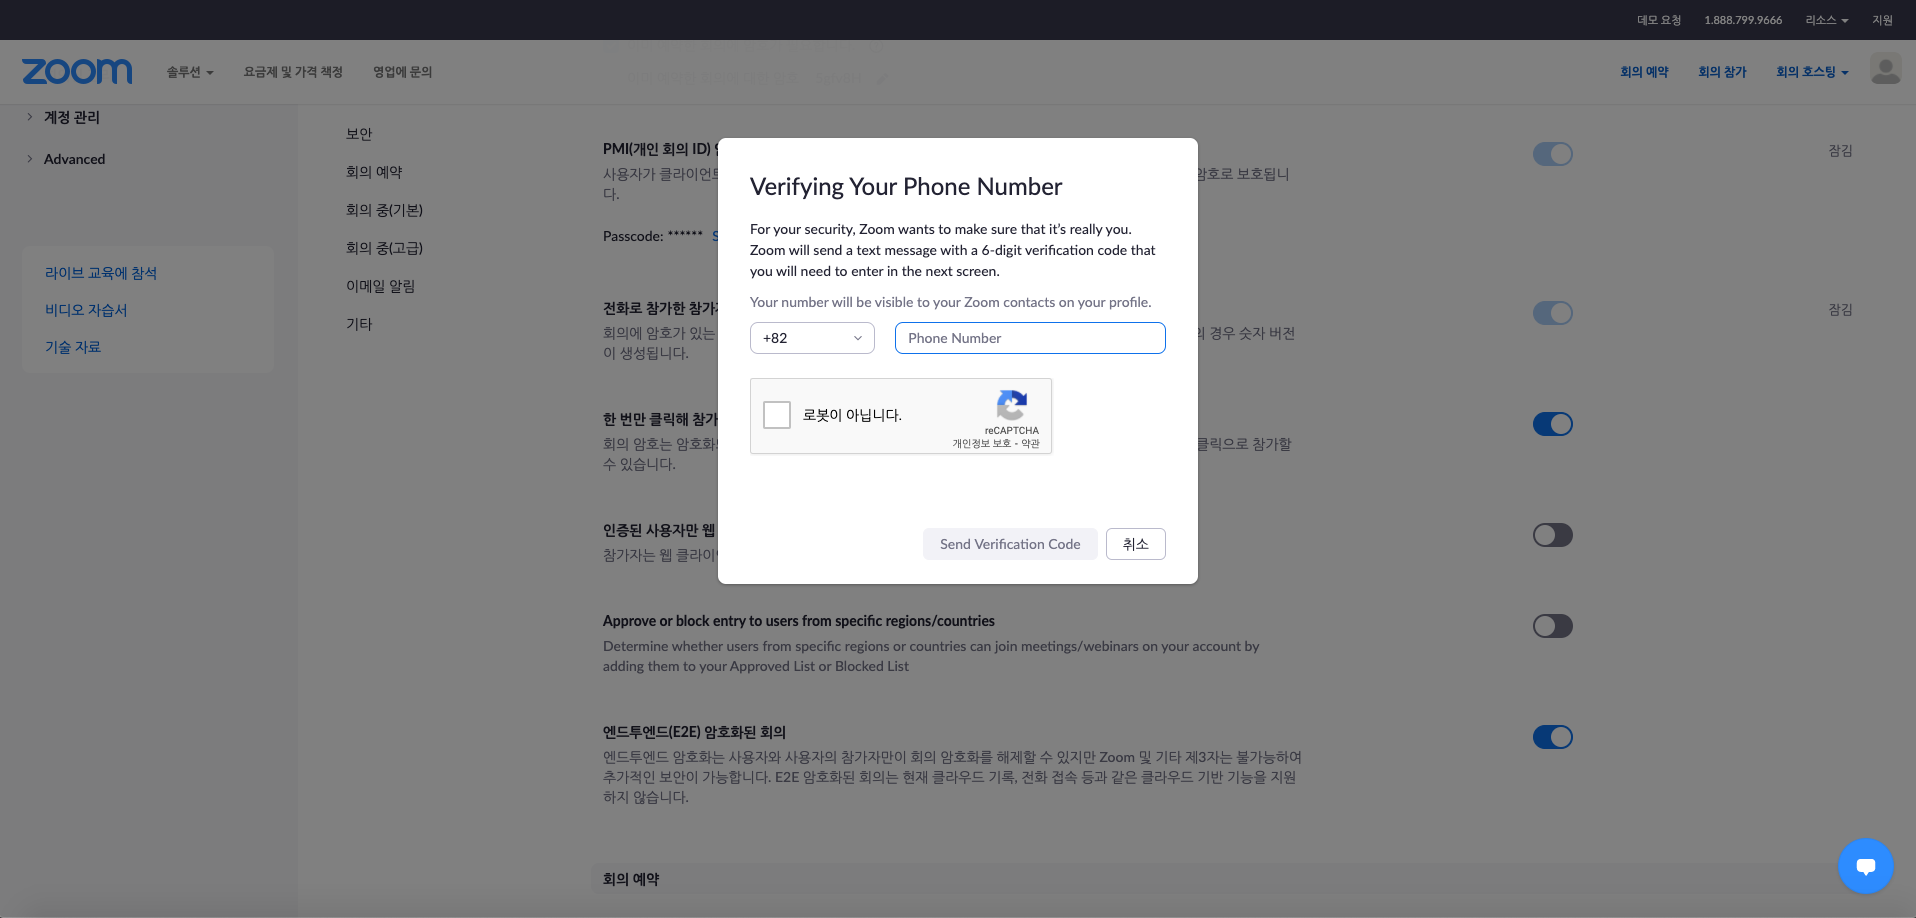This screenshot has height=918, width=1916.
Task: Click 회의 예약 link in header
Action: [x=1644, y=72]
